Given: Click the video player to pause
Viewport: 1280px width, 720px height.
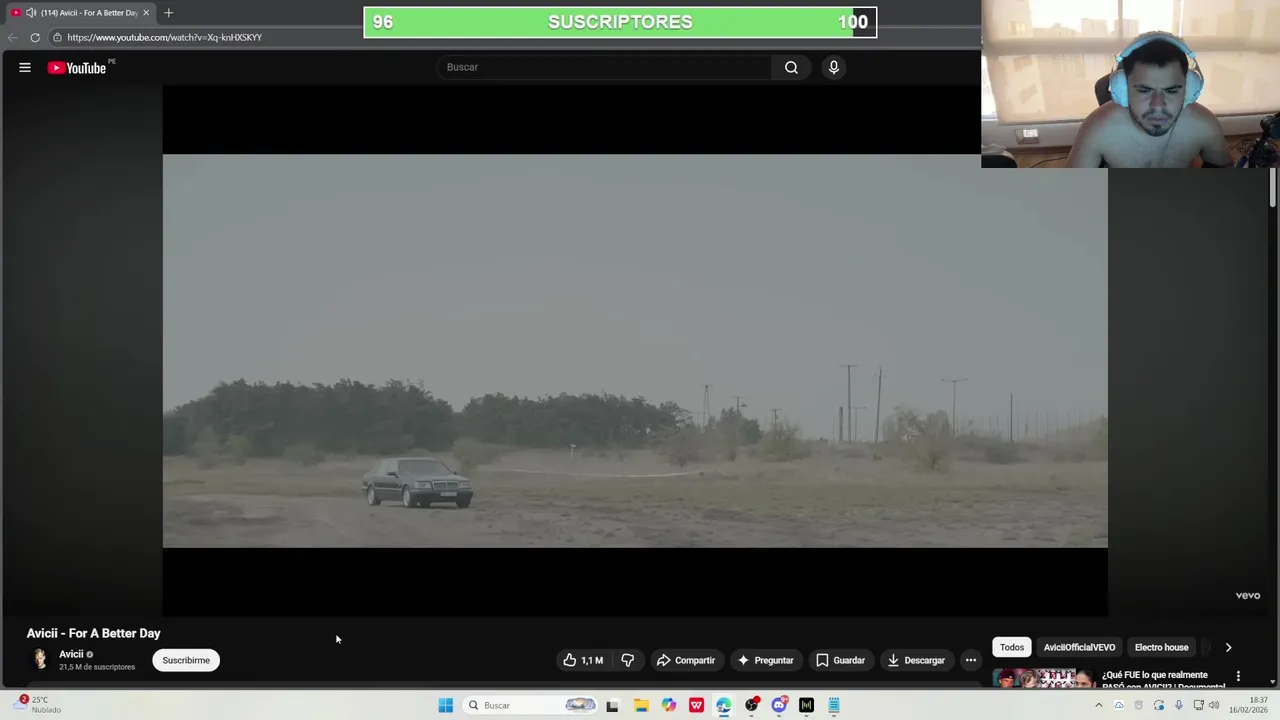Looking at the screenshot, I should coord(635,350).
